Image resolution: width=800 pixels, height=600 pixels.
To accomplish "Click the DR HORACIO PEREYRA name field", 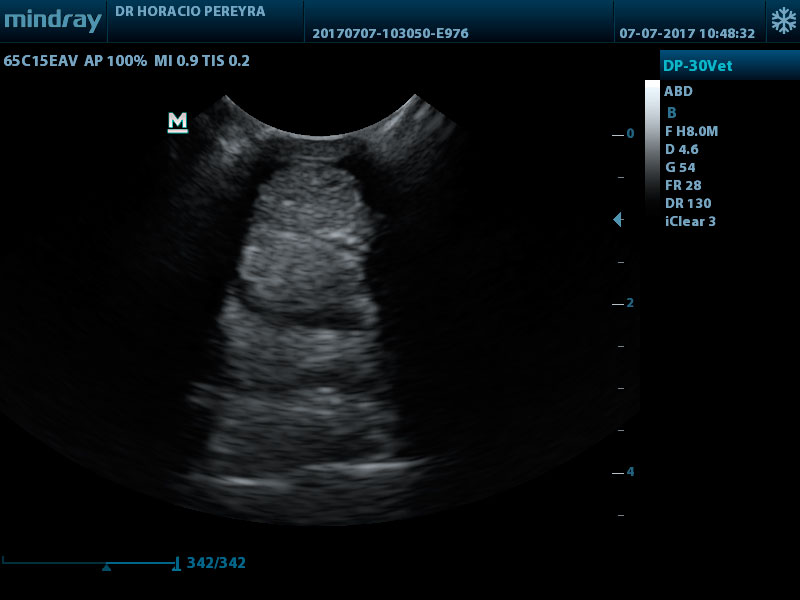I will [190, 12].
